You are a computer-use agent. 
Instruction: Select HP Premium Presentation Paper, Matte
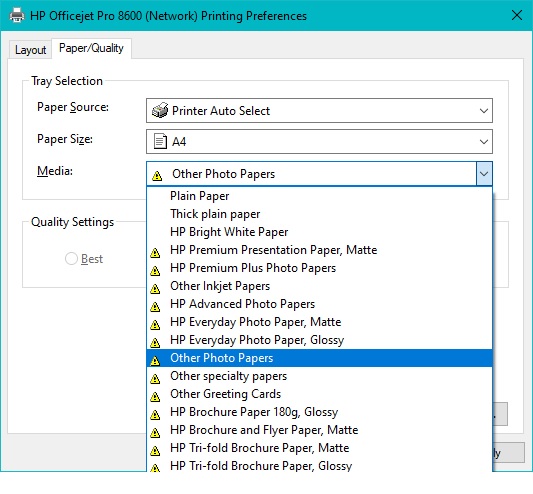319,250
